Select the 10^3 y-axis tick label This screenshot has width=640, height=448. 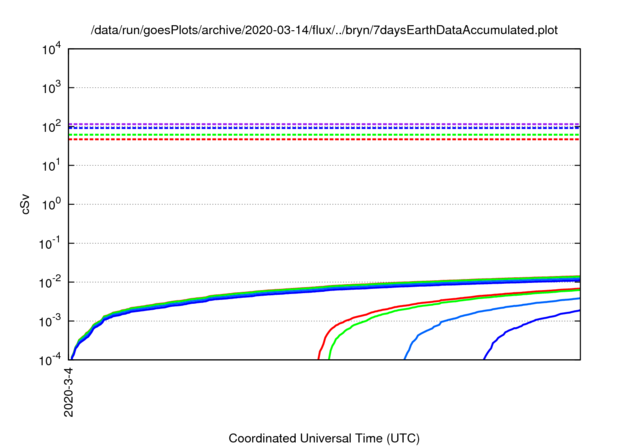tap(53, 88)
